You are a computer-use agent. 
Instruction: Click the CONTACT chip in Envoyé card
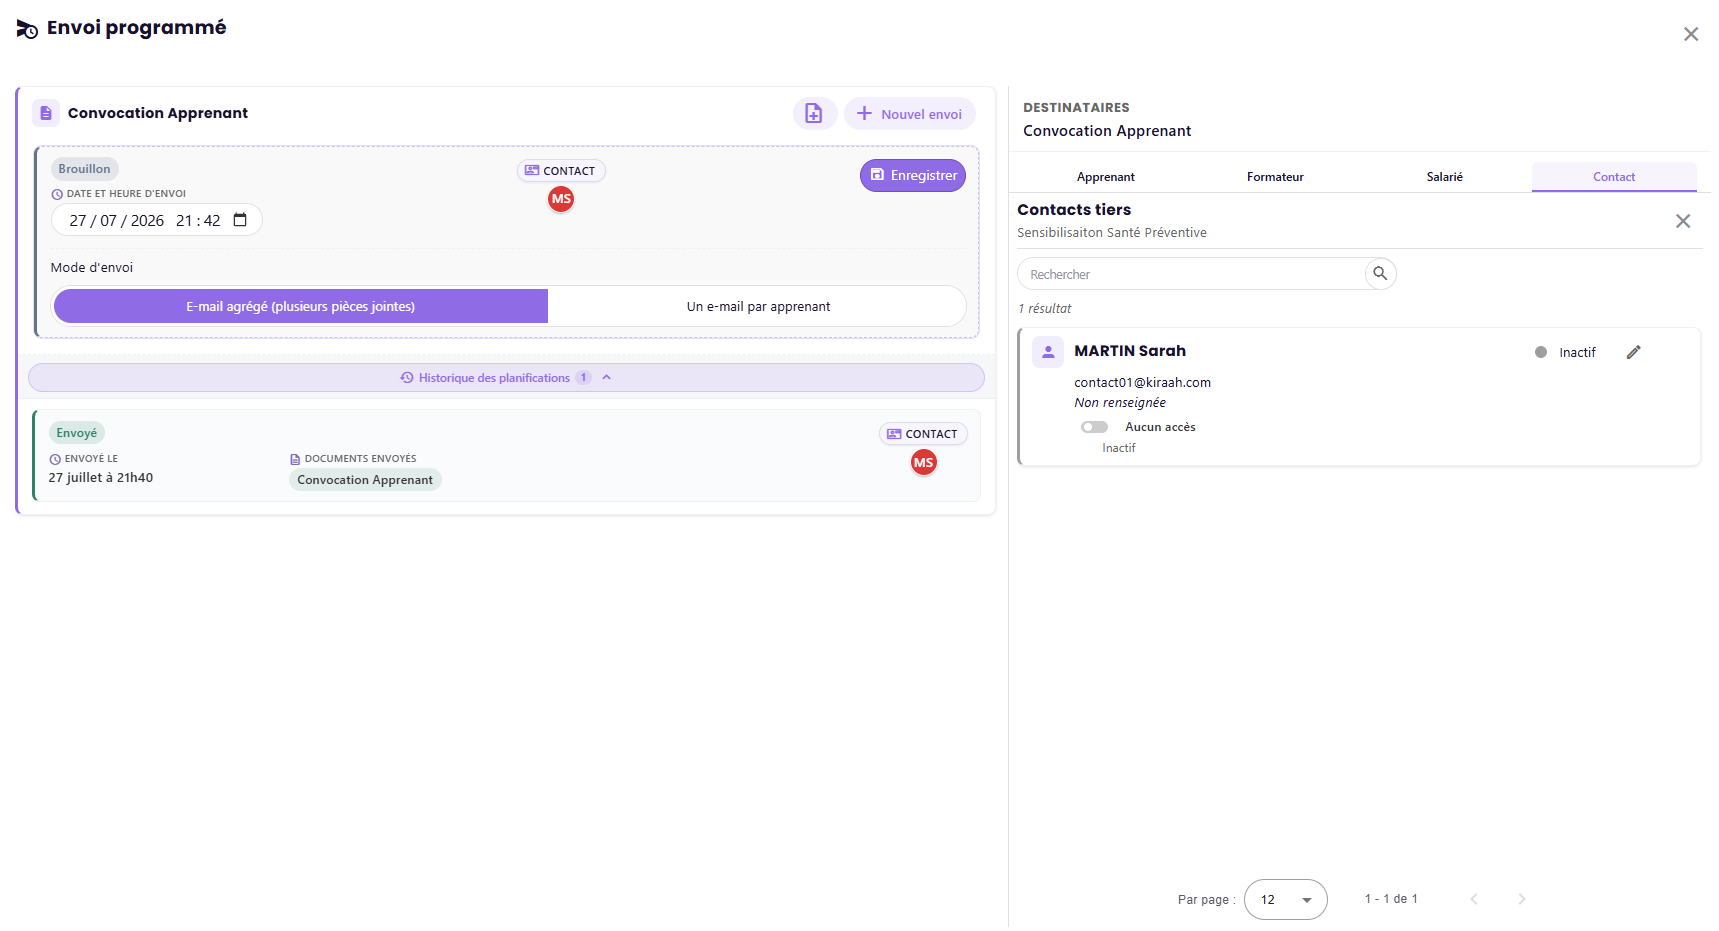pyautogui.click(x=923, y=434)
